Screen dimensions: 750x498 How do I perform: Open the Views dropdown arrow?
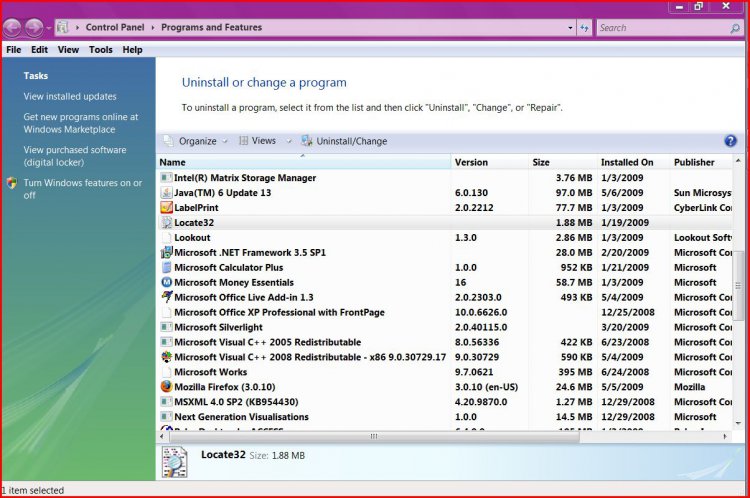[x=288, y=141]
